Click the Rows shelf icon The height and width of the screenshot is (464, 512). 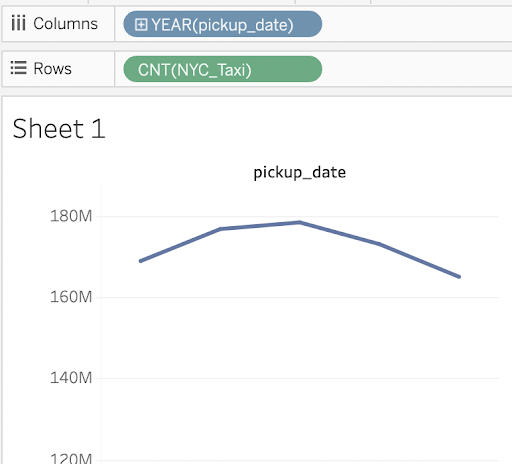point(18,68)
